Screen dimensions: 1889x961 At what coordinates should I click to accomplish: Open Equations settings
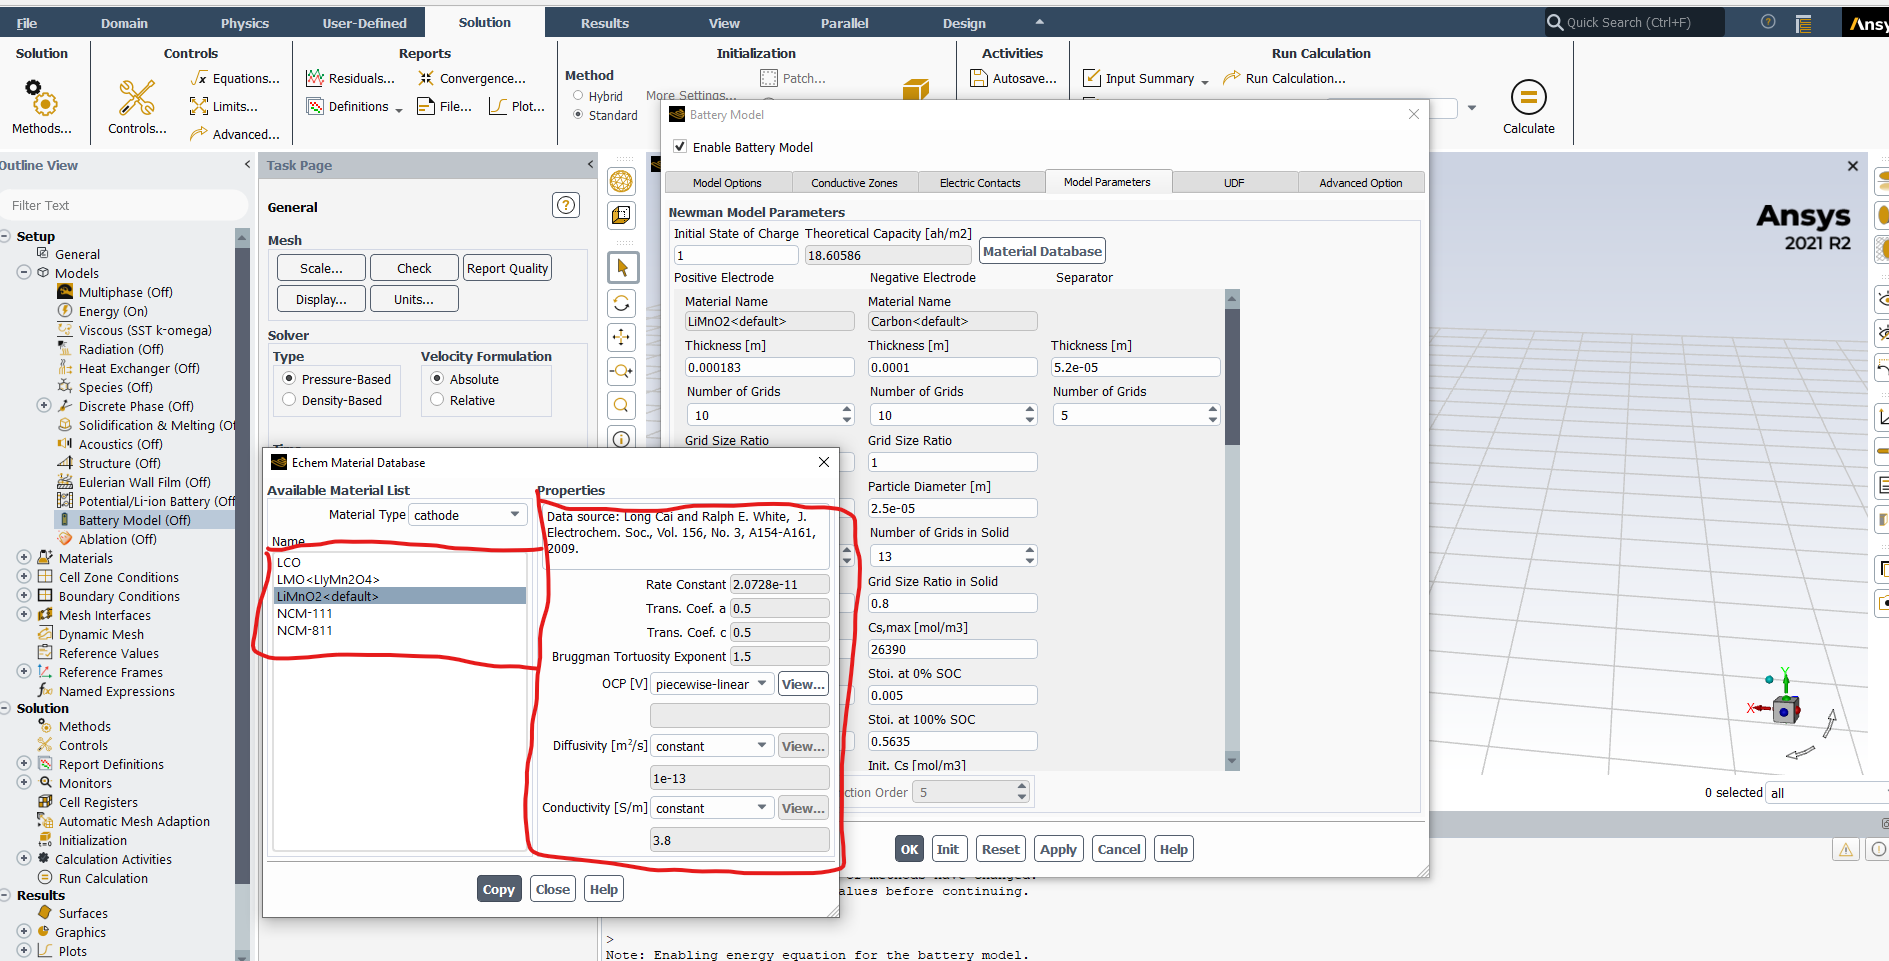[x=236, y=78]
